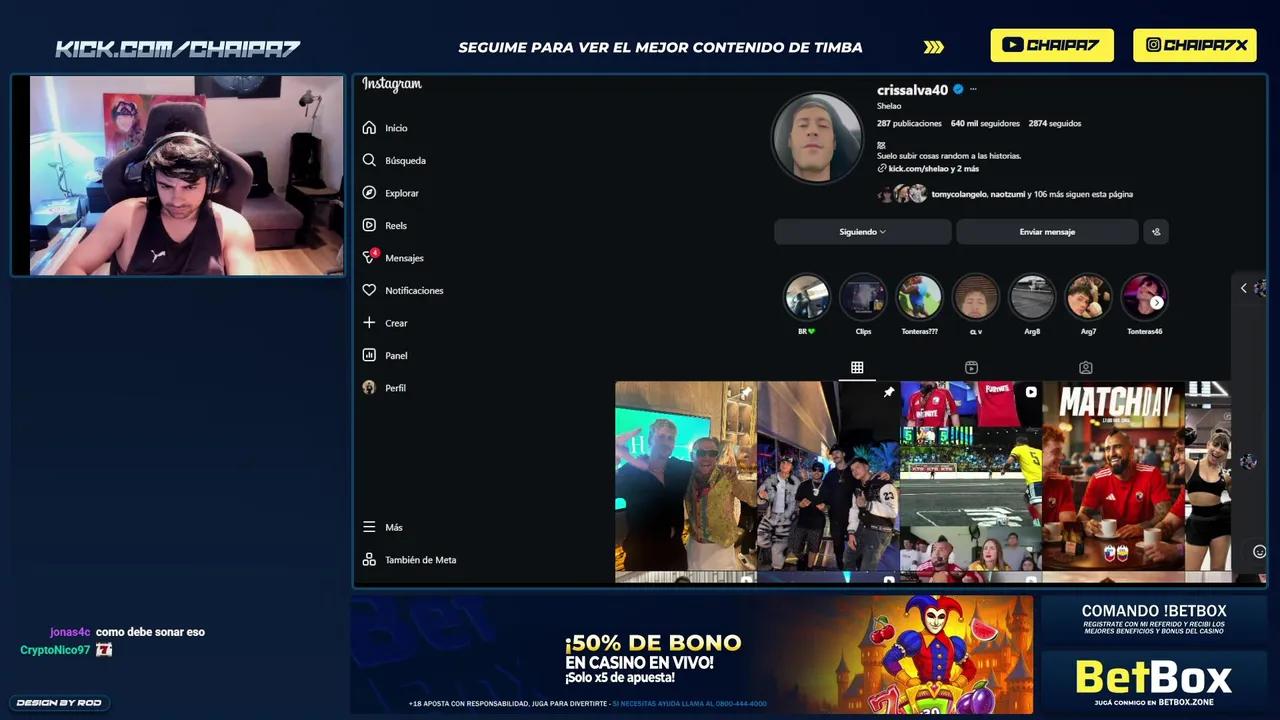This screenshot has width=1280, height=720.
Task: Open the crissalva40 profile picture
Action: coord(817,138)
